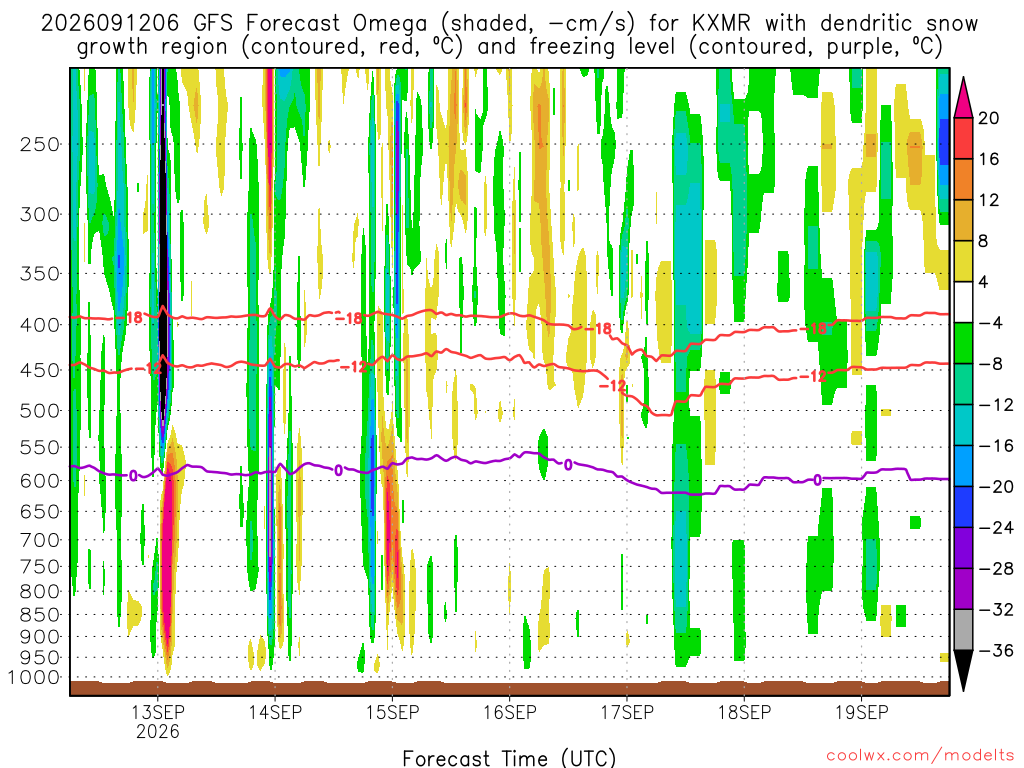Viewport: 1024px width, 768px height.
Task: Click the 16SEP time axis label
Action: point(509,712)
